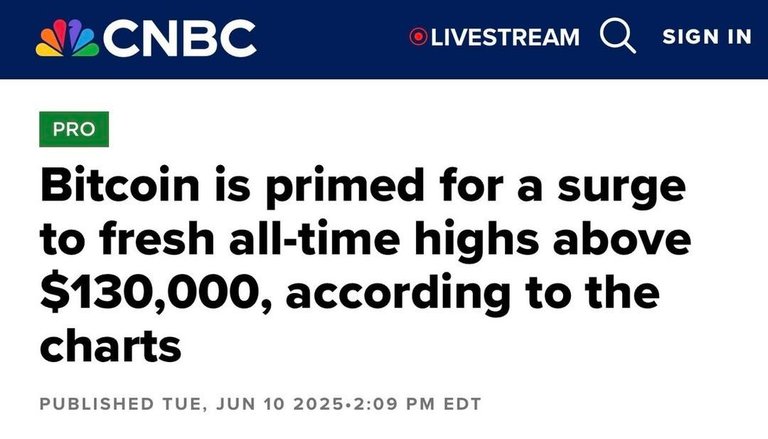Click the Bitcoin article headline

click(x=365, y=265)
